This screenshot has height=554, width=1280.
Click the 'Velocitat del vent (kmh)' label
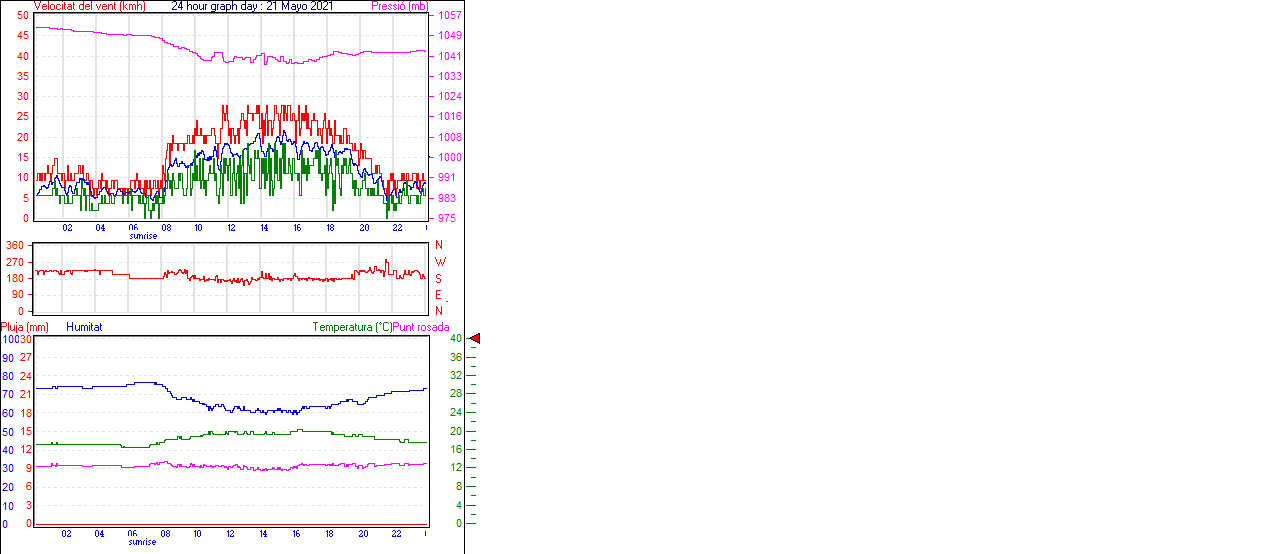89,6
